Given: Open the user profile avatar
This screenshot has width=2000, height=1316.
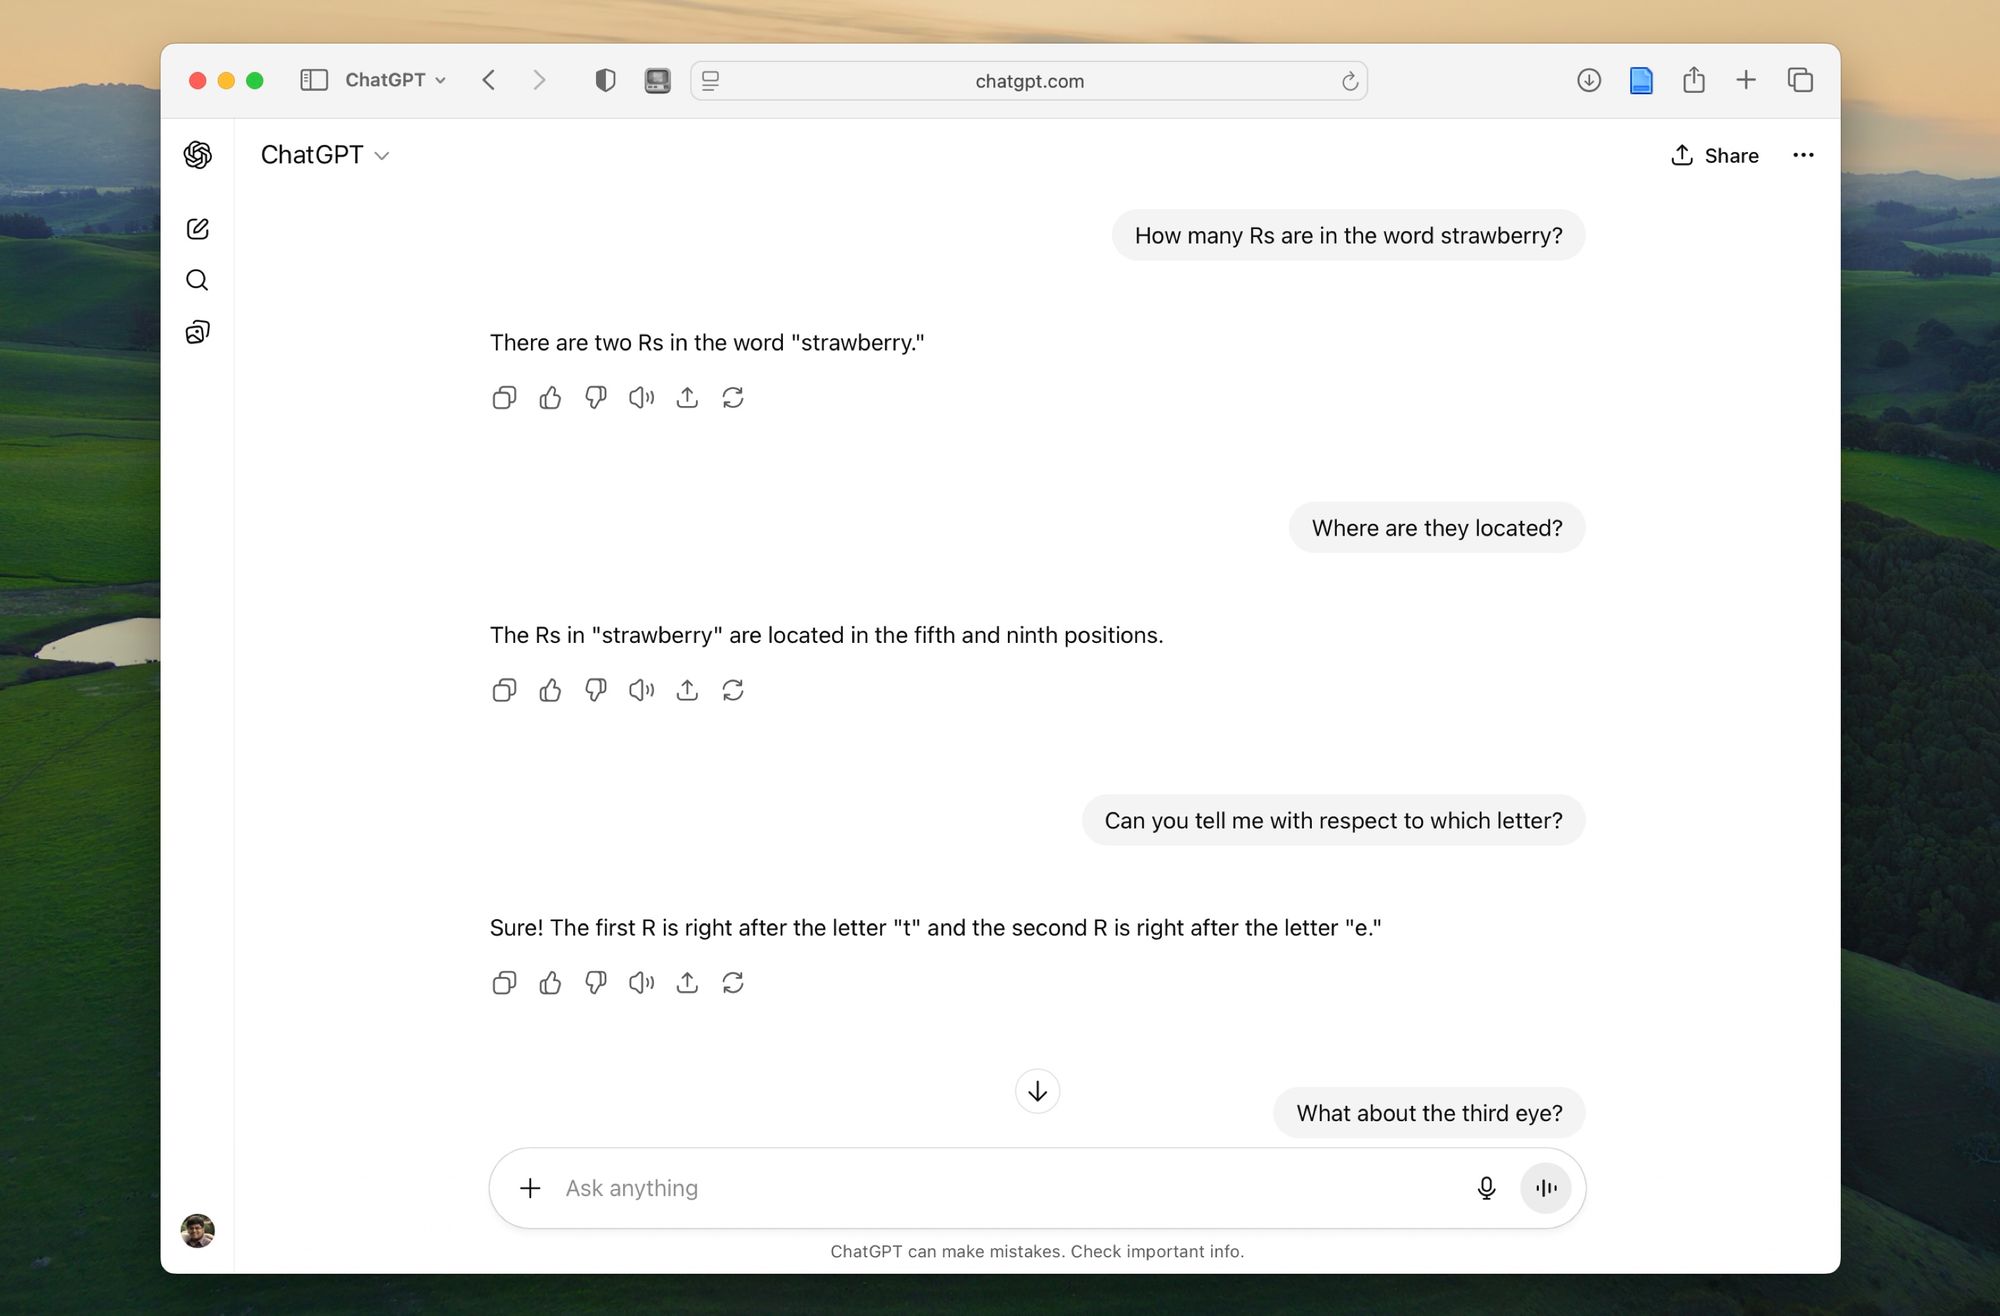Looking at the screenshot, I should pyautogui.click(x=198, y=1231).
